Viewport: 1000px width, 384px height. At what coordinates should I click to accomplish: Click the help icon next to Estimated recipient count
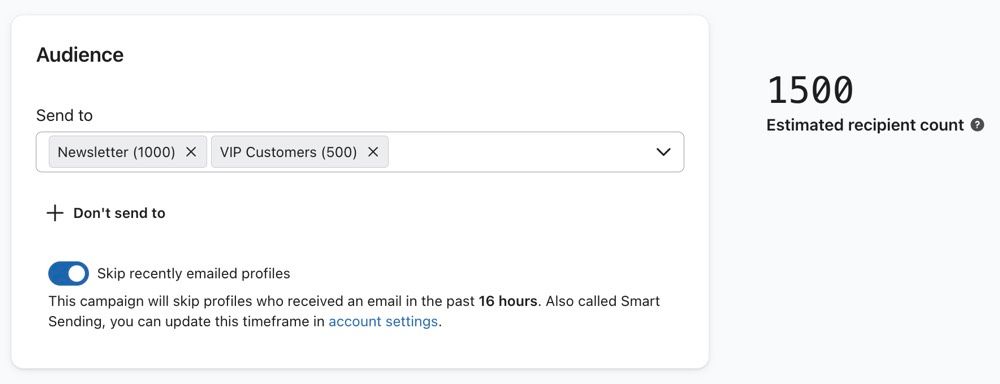pyautogui.click(x=977, y=125)
